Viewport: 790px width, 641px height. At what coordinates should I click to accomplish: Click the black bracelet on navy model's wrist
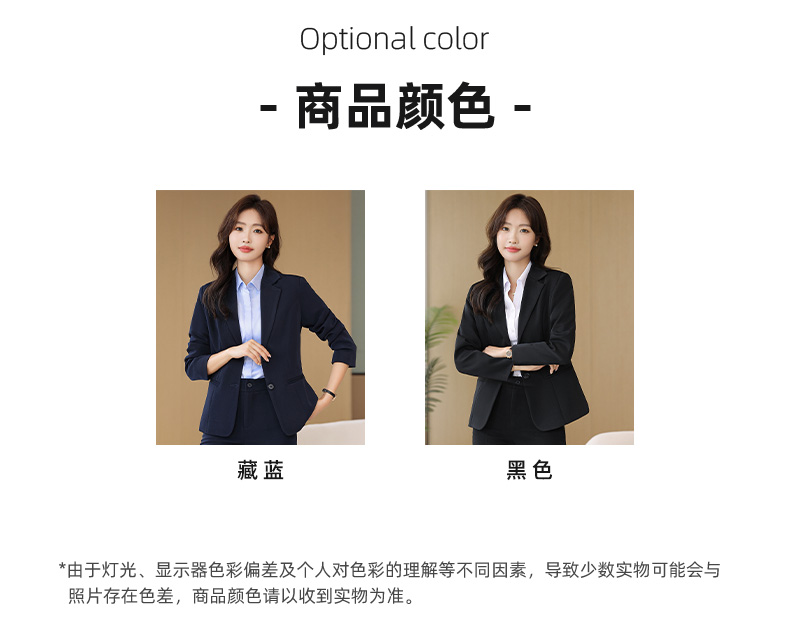tap(329, 393)
